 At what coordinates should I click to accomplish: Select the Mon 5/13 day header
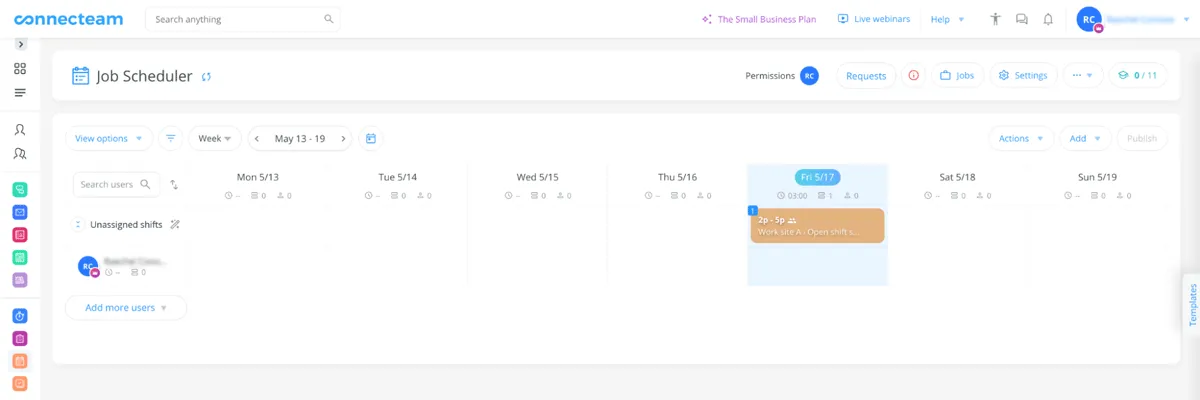pyautogui.click(x=258, y=177)
